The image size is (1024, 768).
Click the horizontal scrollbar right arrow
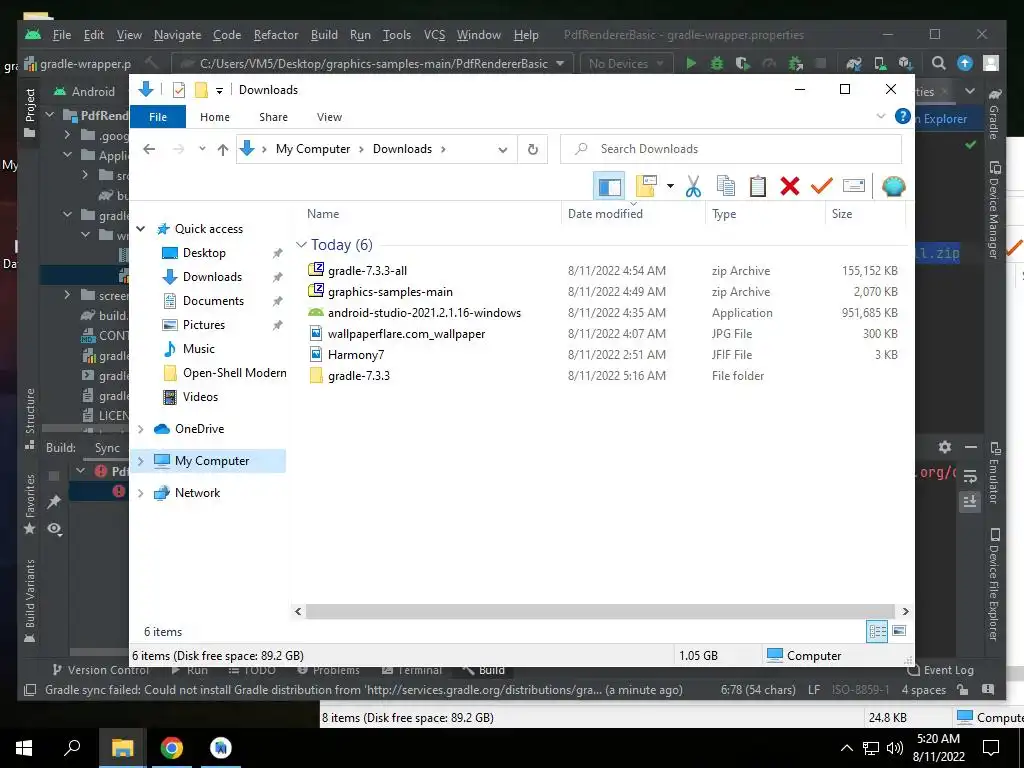[x=905, y=611]
